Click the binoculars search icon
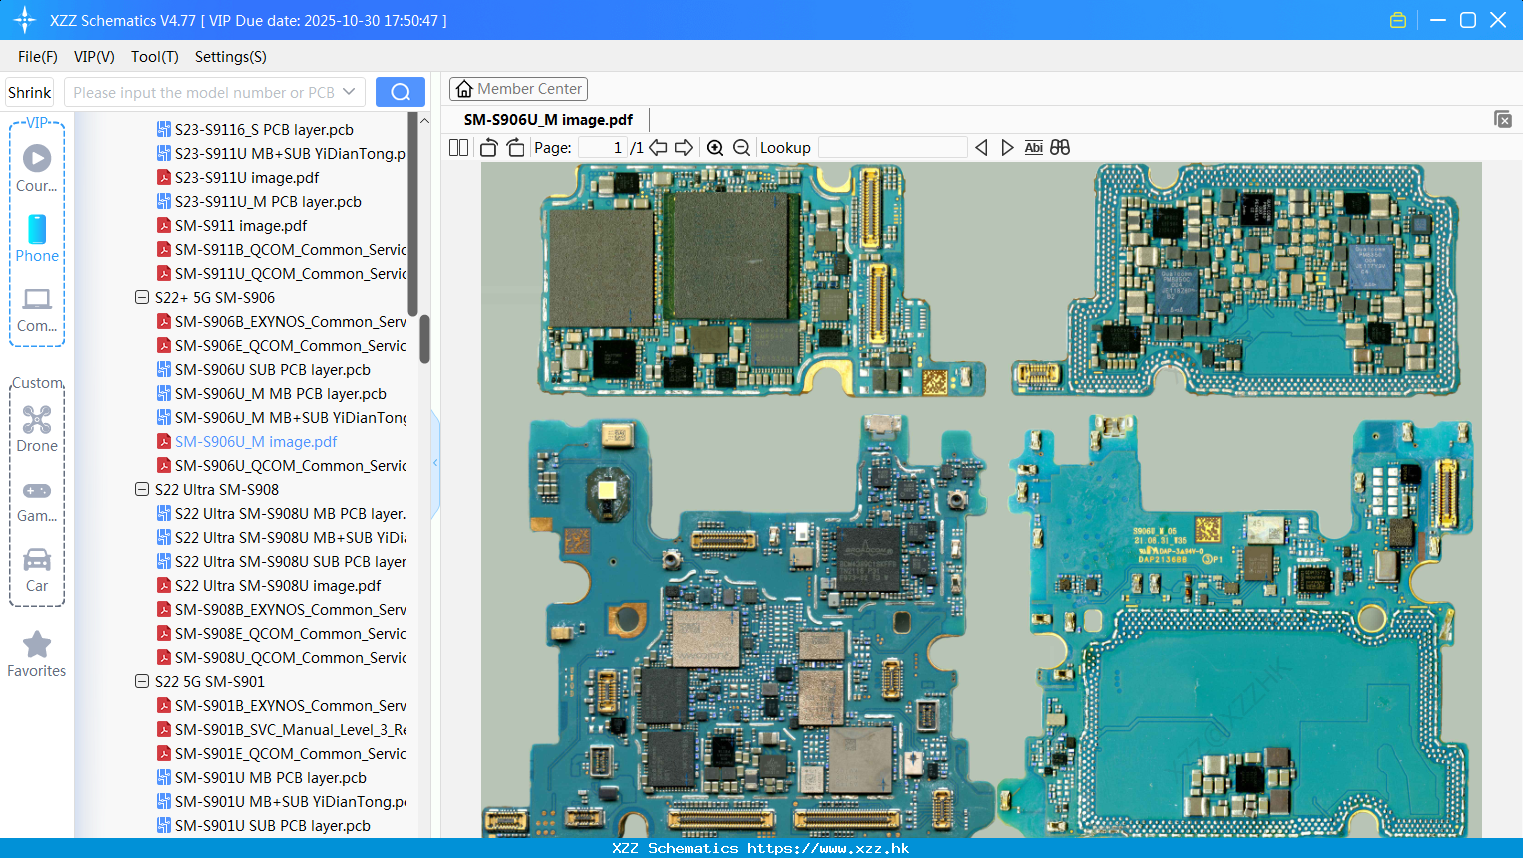1523x858 pixels. pyautogui.click(x=1060, y=147)
